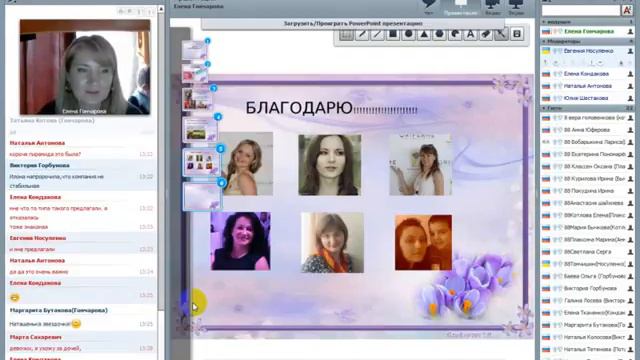Click the smiley emoji message at 13:25
The height and width of the screenshot is (360, 640).
click(x=15, y=298)
